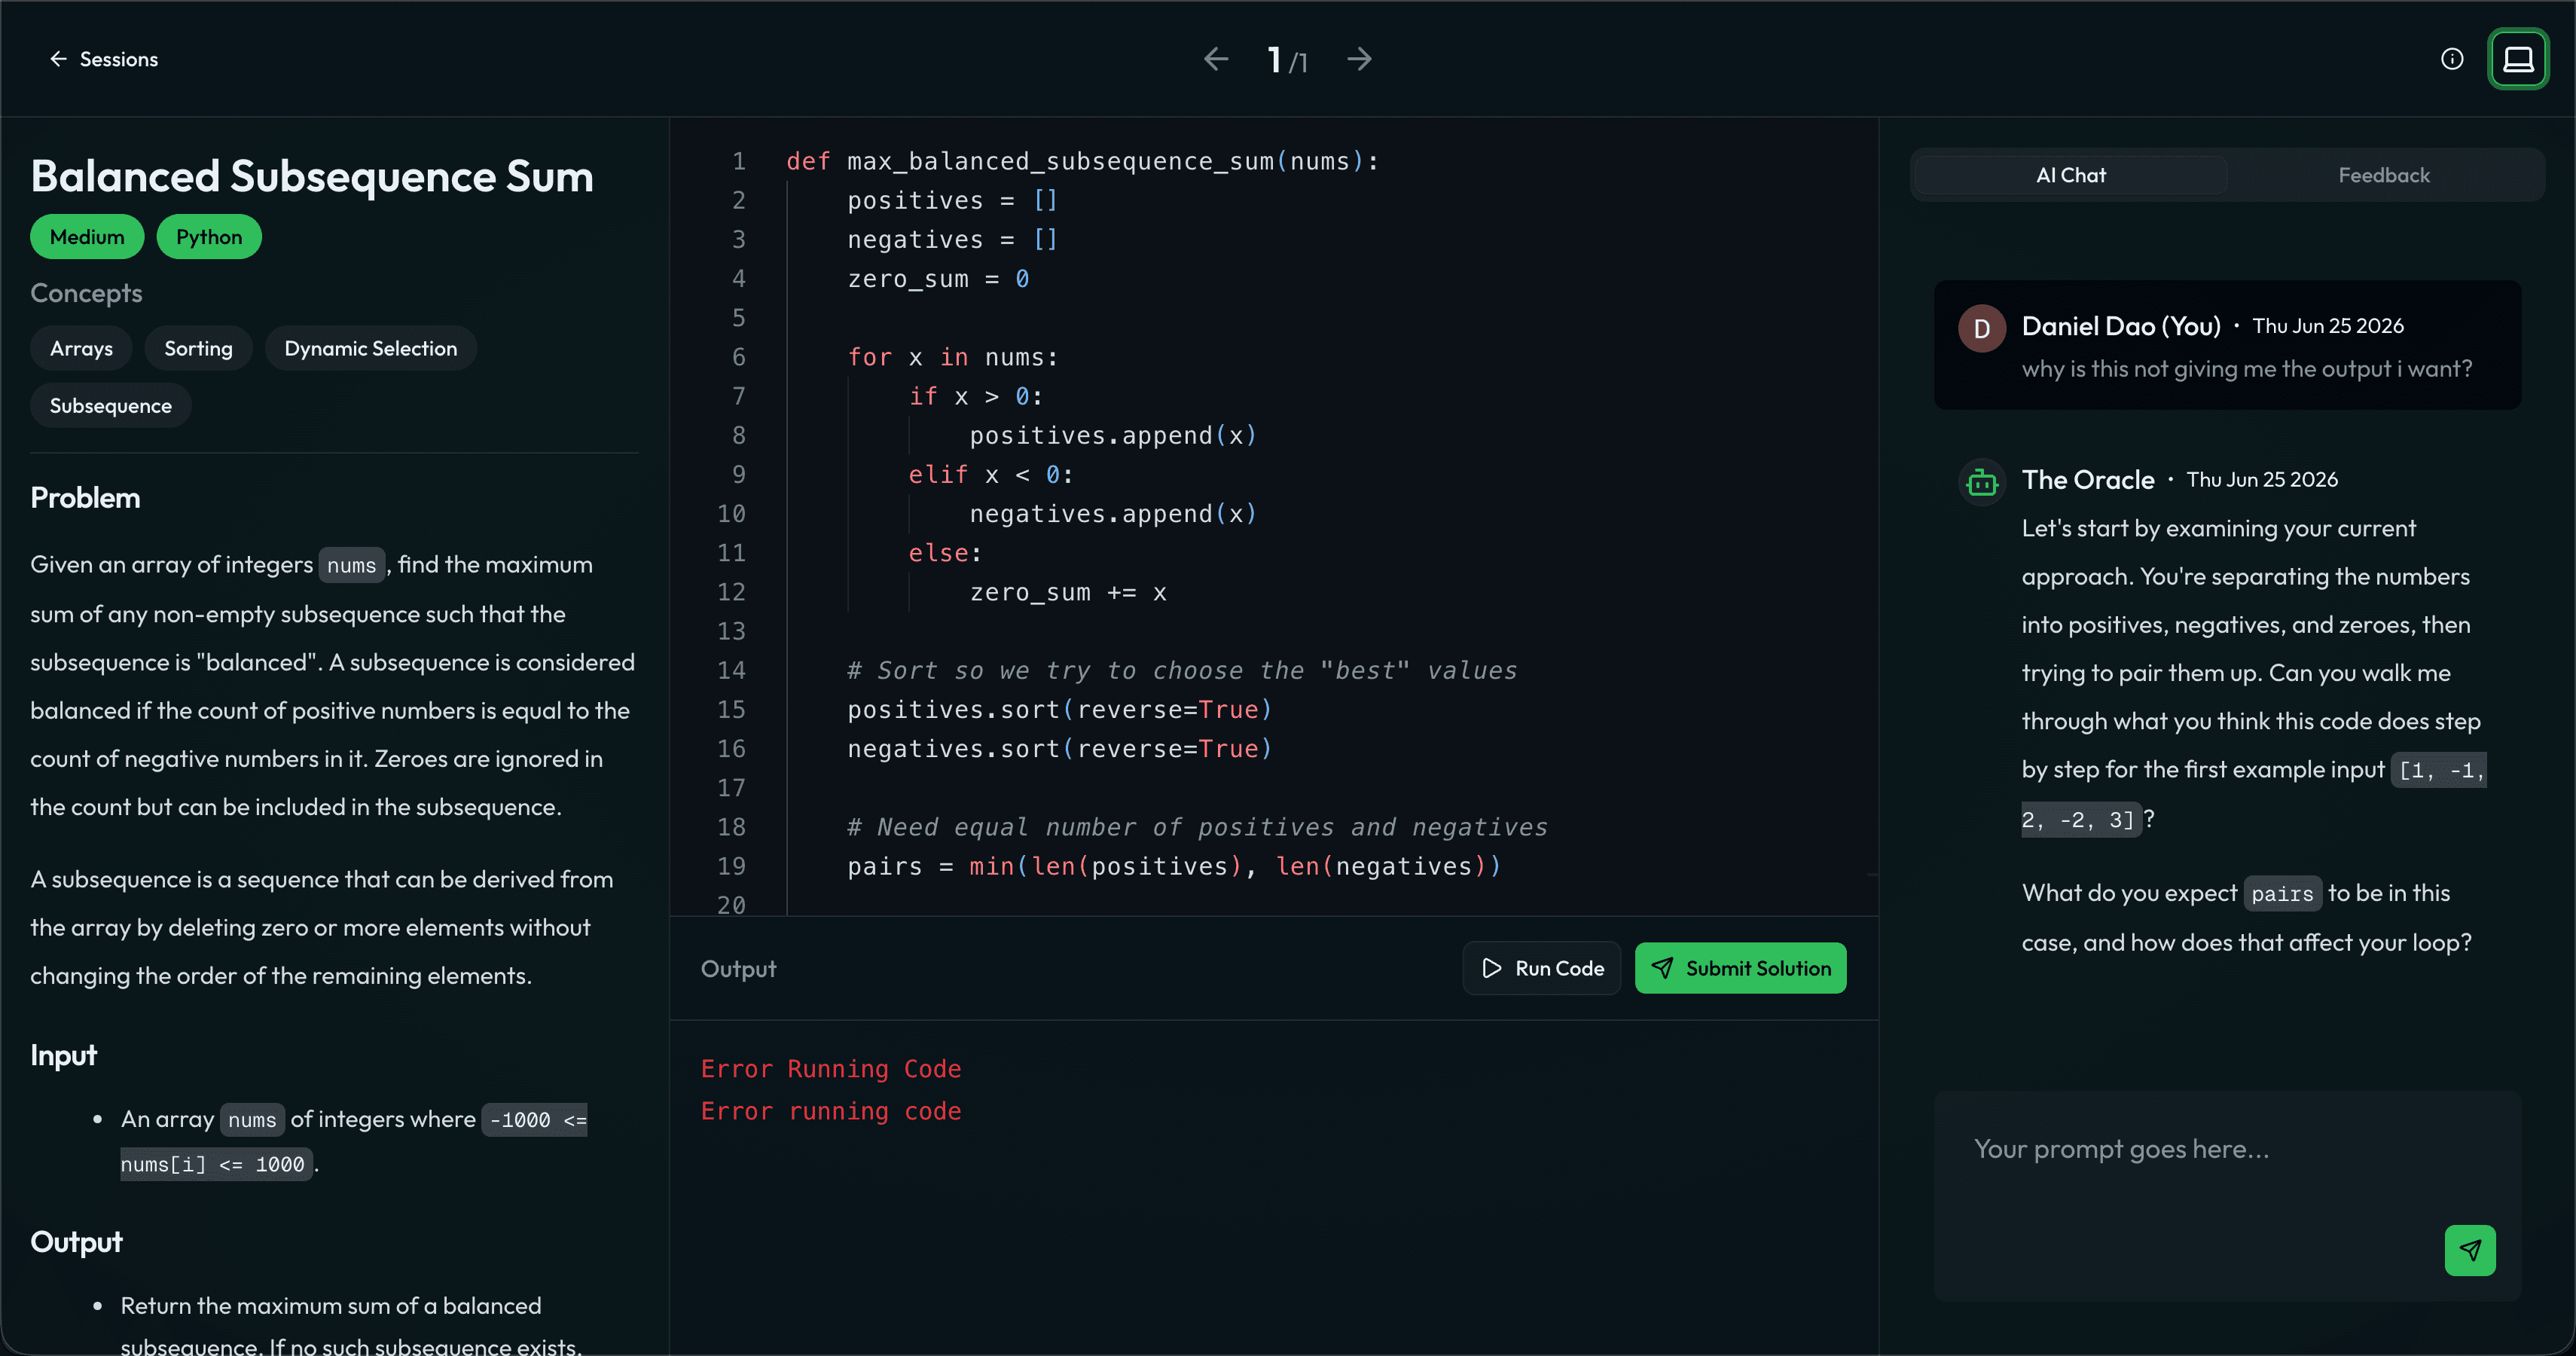Click the 'Balanced Subsequence Sum' title

(x=312, y=176)
